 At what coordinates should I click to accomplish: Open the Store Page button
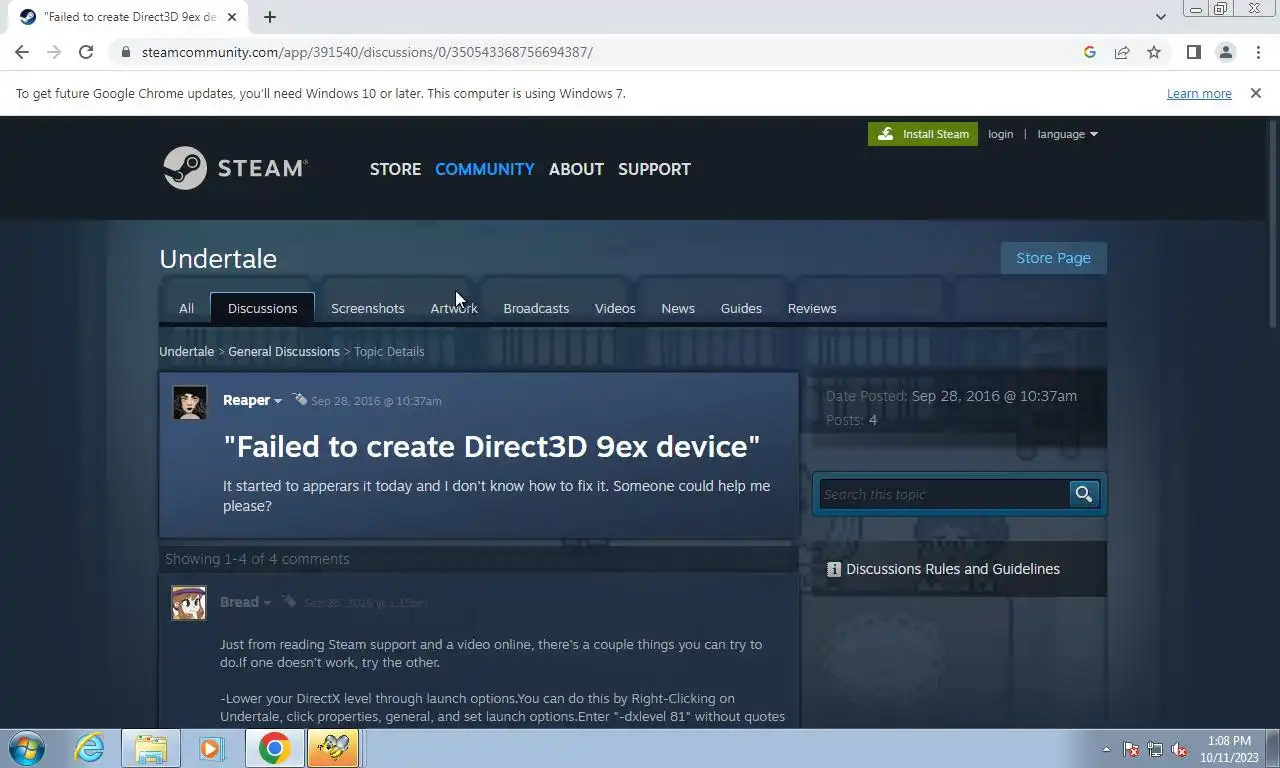click(1053, 258)
